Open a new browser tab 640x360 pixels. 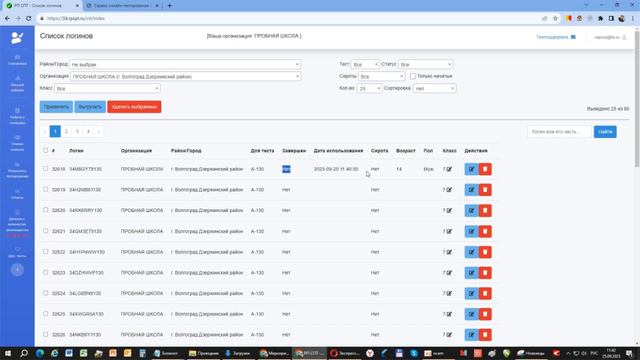point(169,6)
